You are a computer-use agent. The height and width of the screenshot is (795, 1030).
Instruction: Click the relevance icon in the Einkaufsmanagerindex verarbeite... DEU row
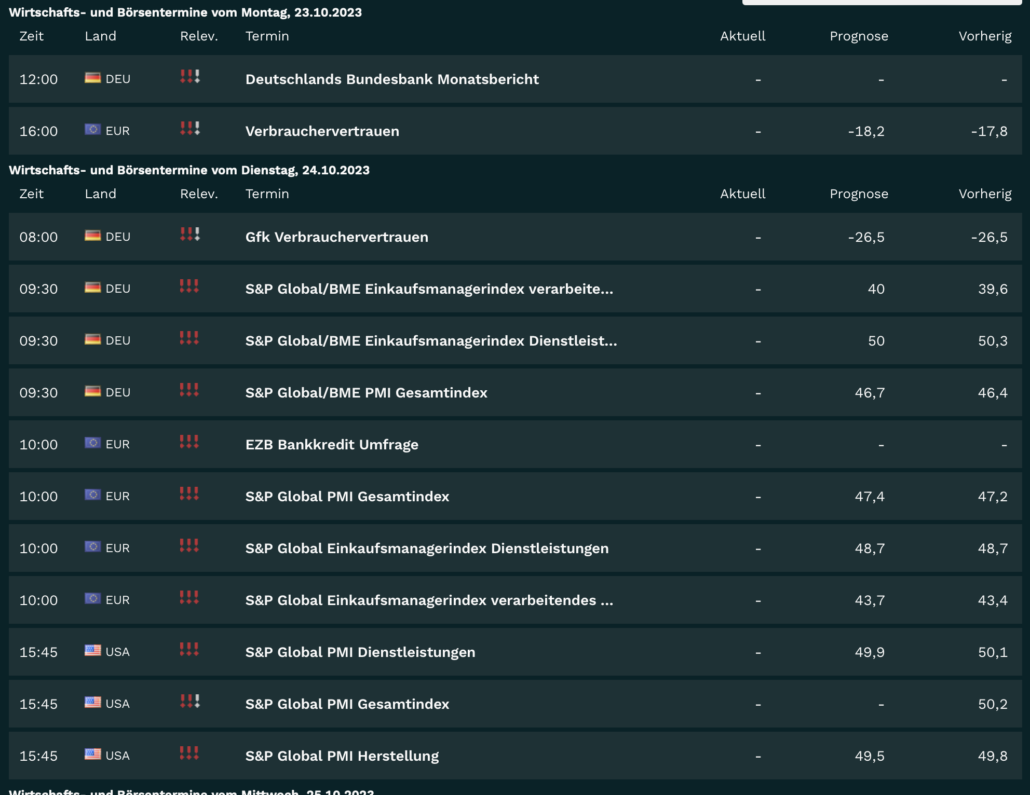point(189,286)
